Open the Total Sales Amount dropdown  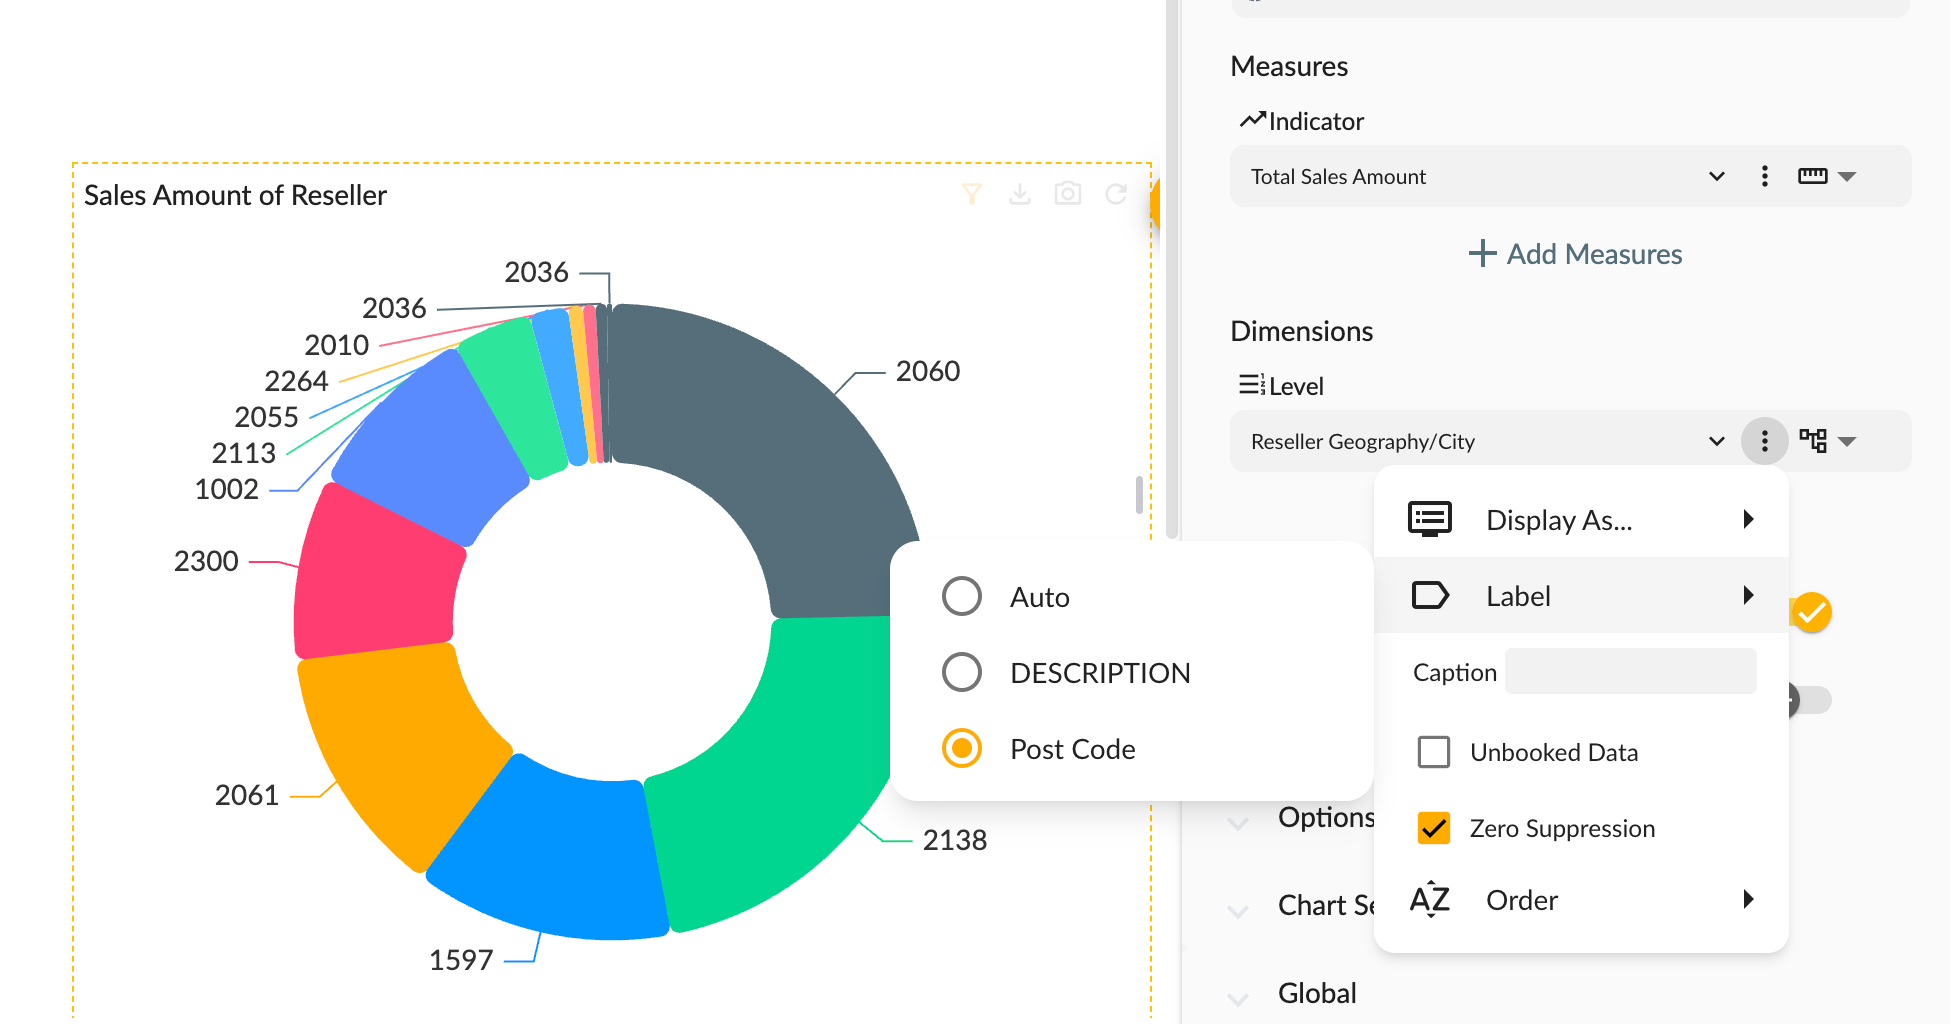1716,176
